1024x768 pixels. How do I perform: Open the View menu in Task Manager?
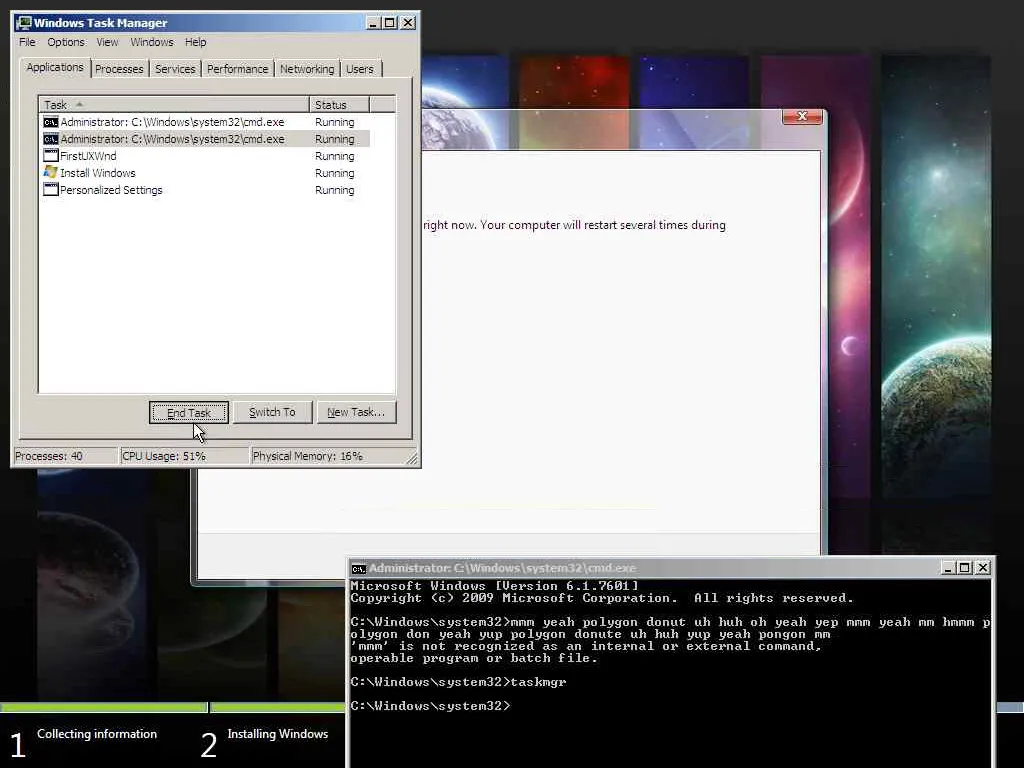click(x=107, y=42)
